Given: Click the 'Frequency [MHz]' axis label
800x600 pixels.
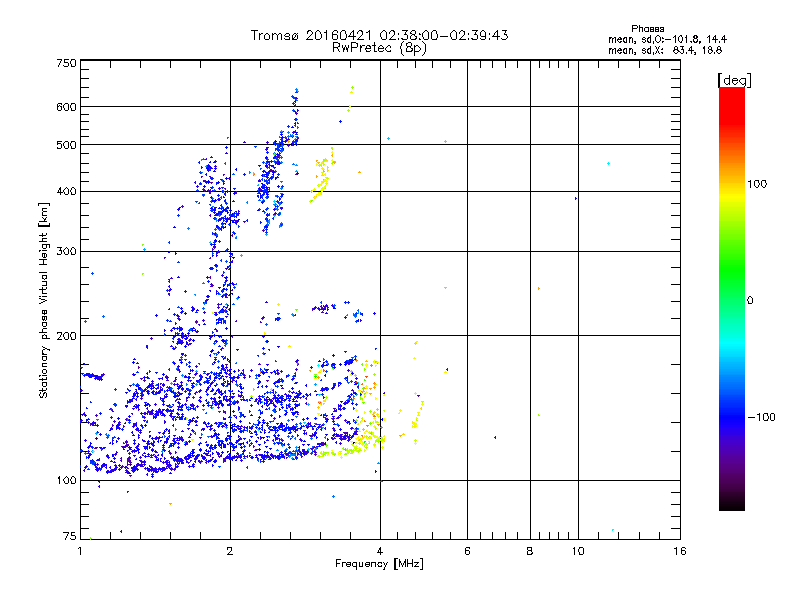Looking at the screenshot, I should [x=380, y=564].
